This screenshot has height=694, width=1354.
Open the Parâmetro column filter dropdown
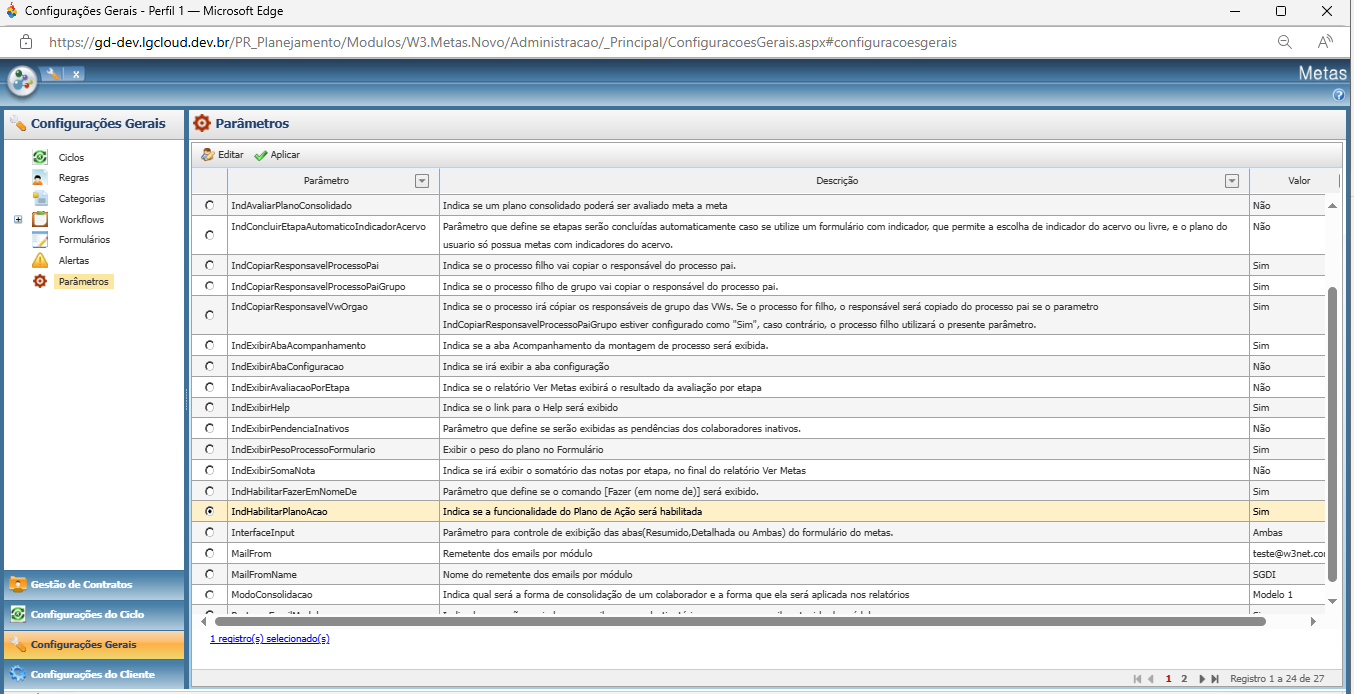(x=422, y=181)
